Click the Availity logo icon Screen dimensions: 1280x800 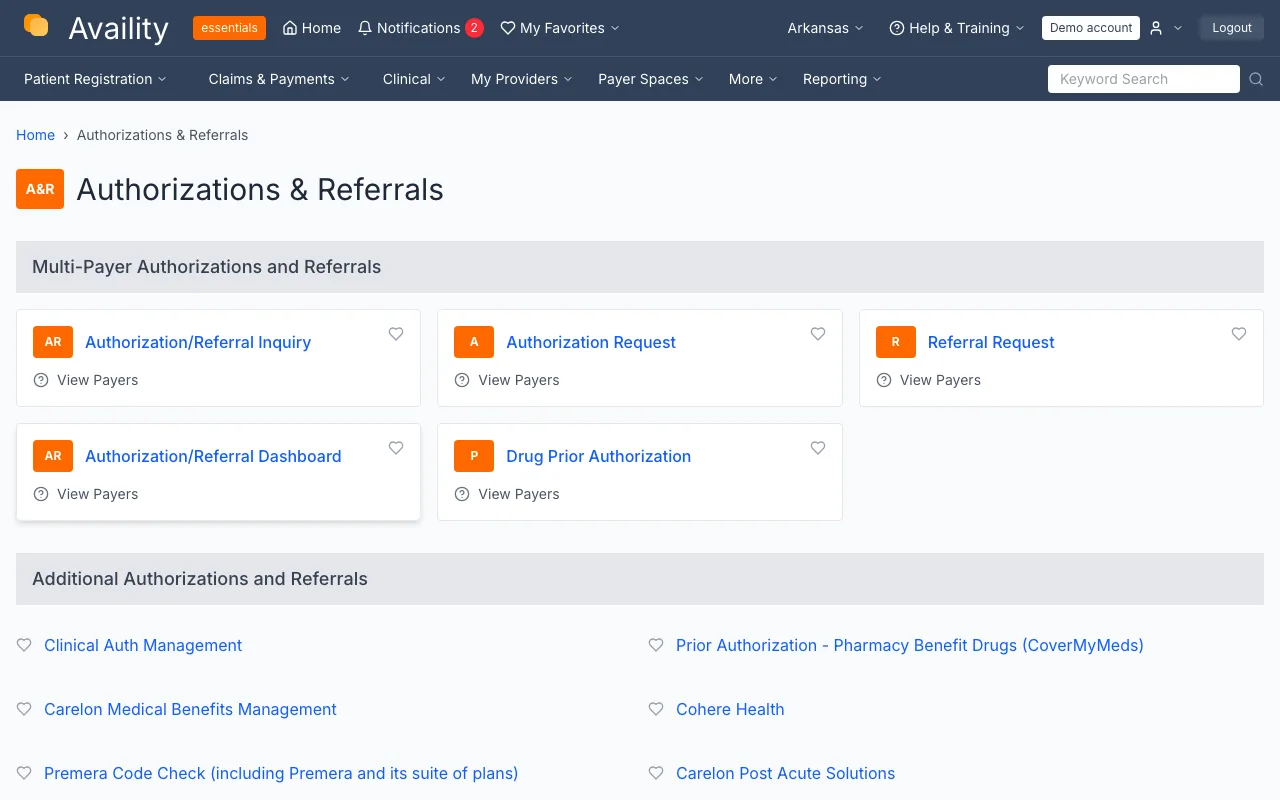(36, 26)
